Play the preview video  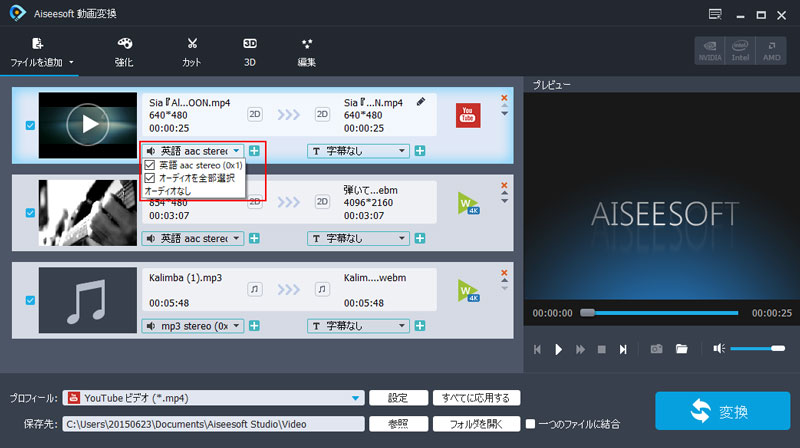[x=559, y=349]
